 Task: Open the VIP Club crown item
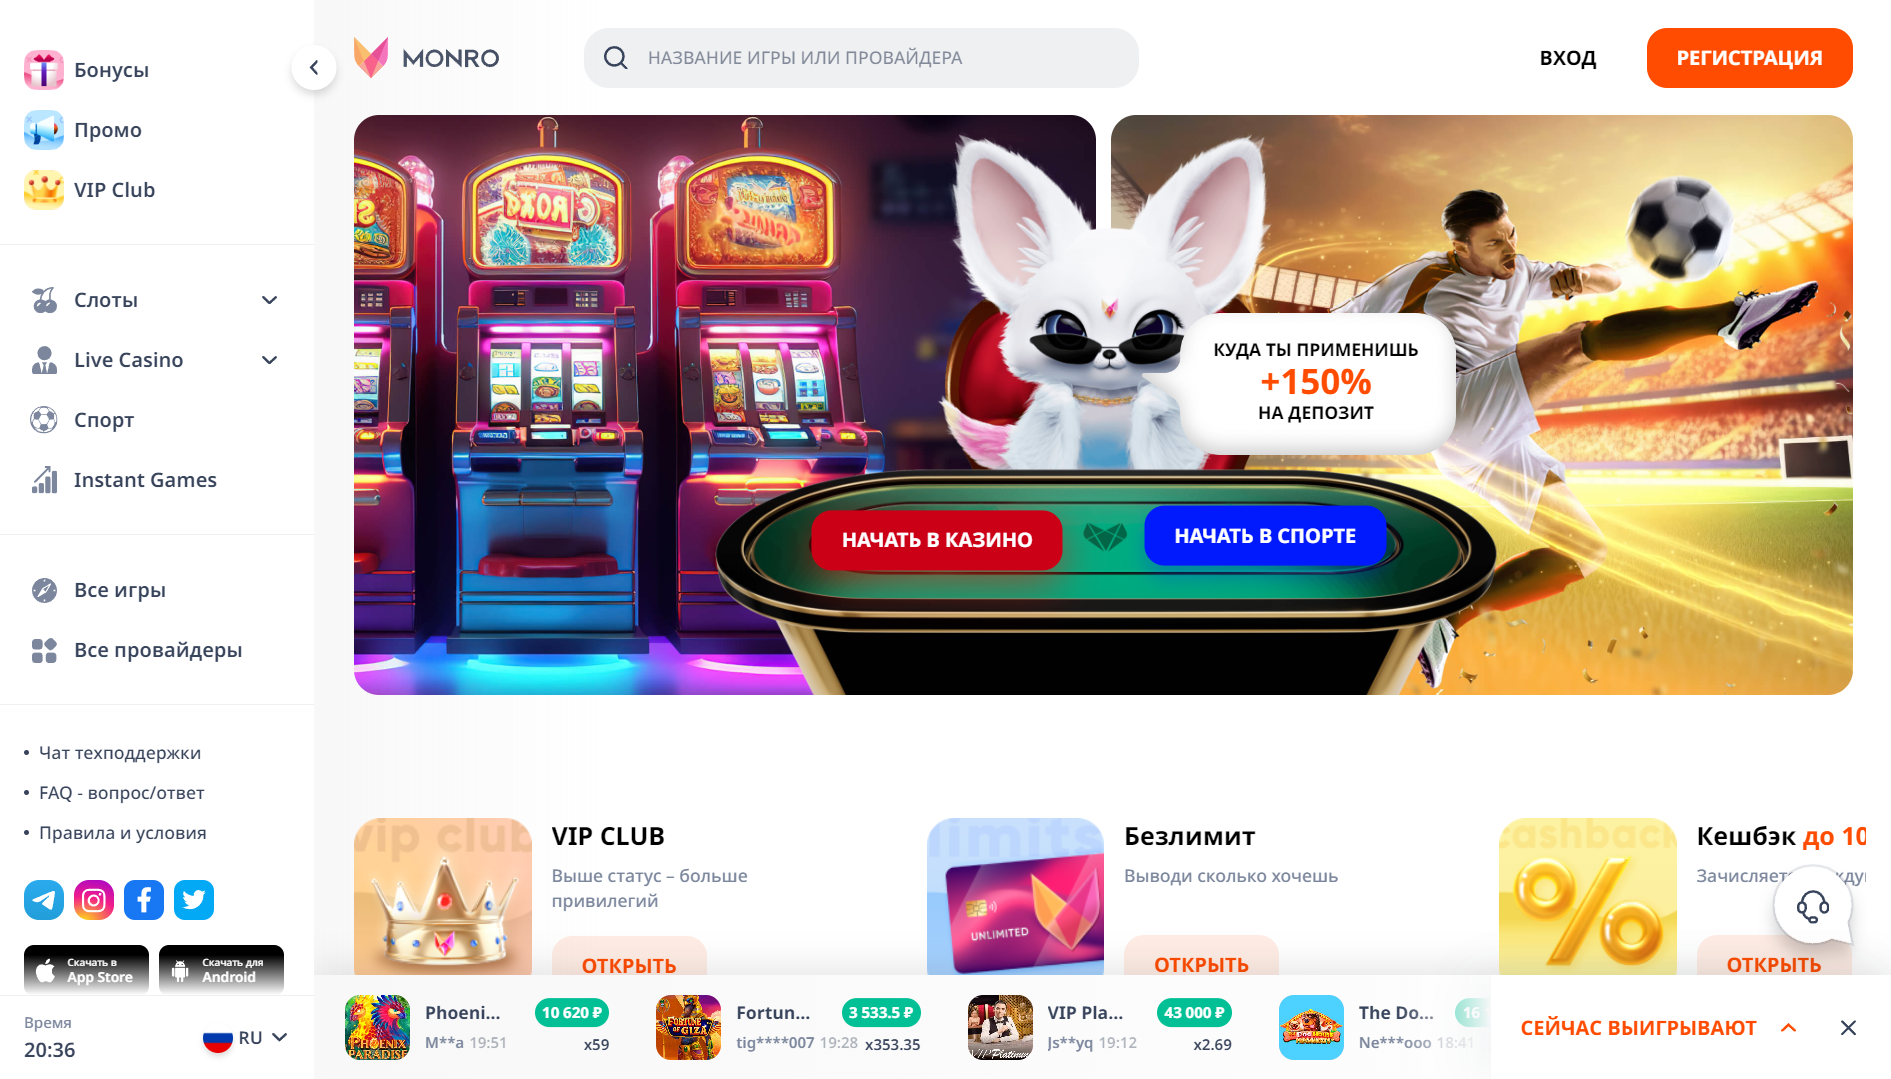[90, 190]
